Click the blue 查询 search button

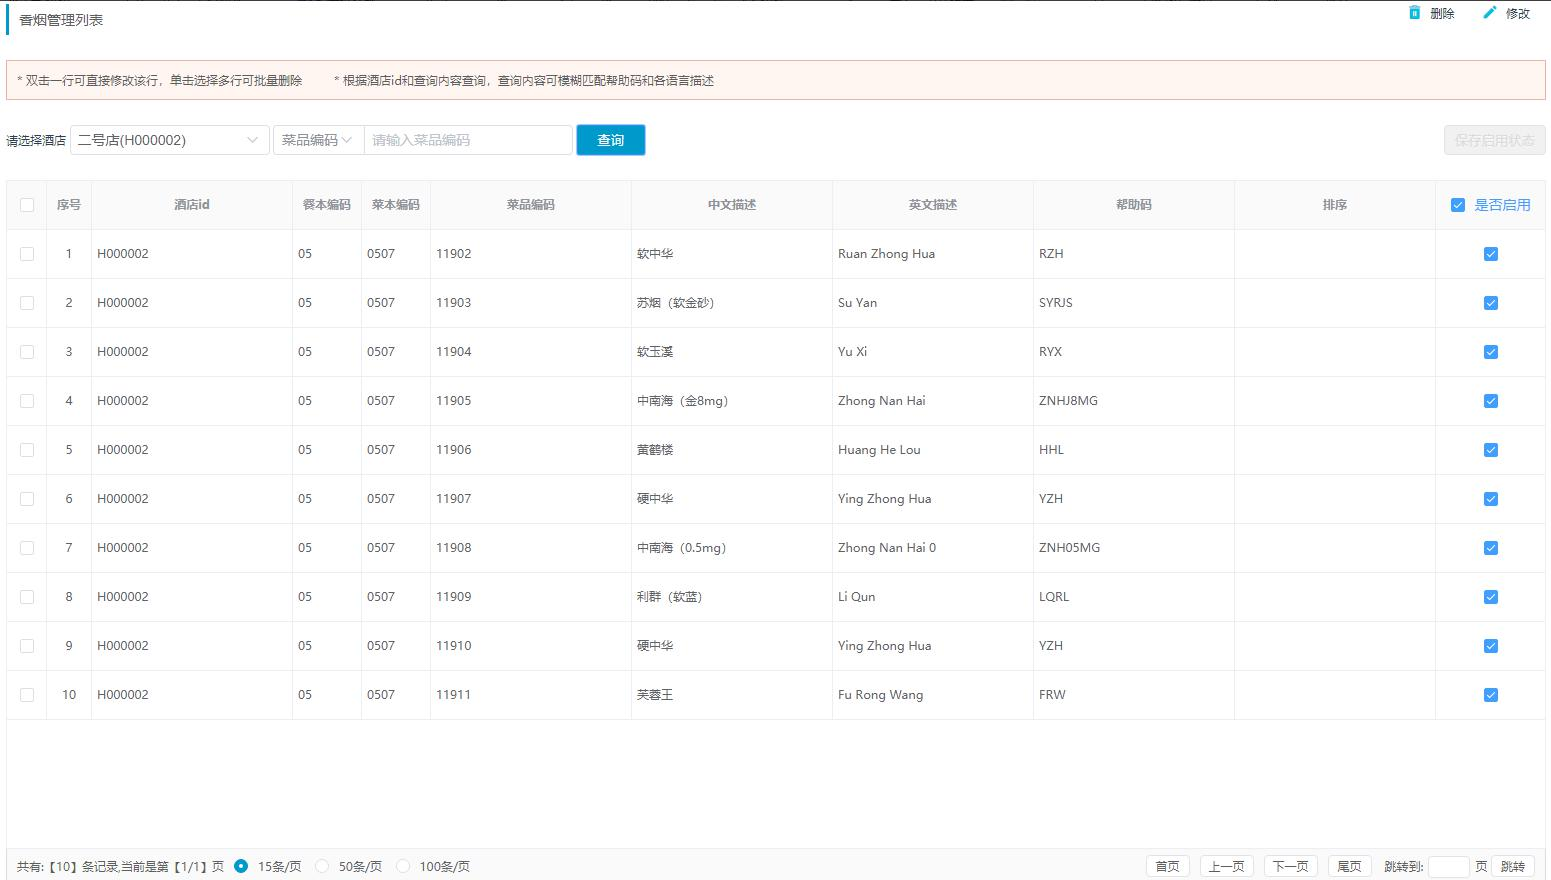(610, 140)
